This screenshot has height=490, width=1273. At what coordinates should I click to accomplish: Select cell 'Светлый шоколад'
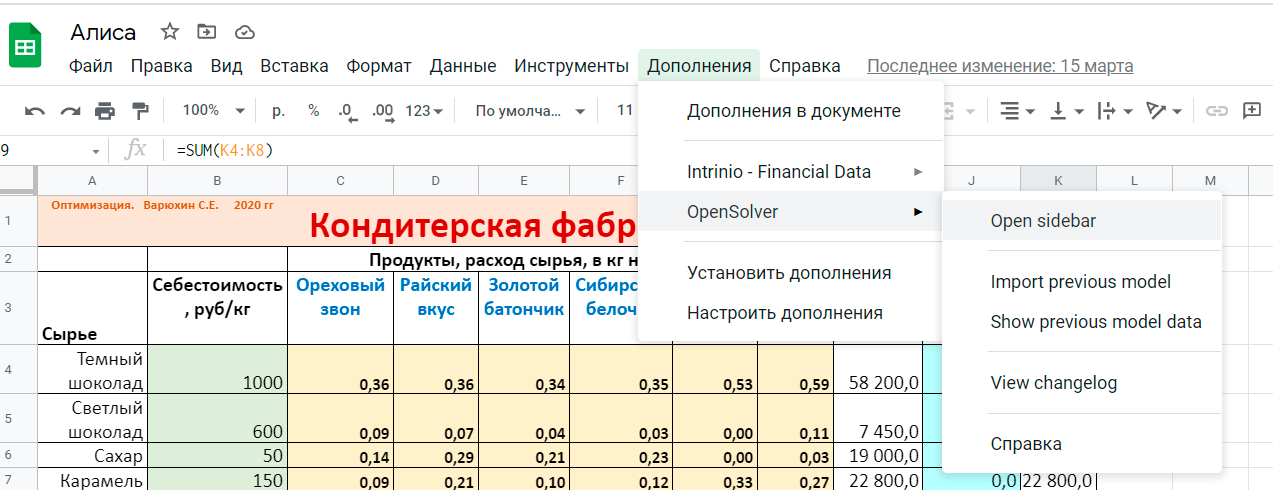click(92, 419)
